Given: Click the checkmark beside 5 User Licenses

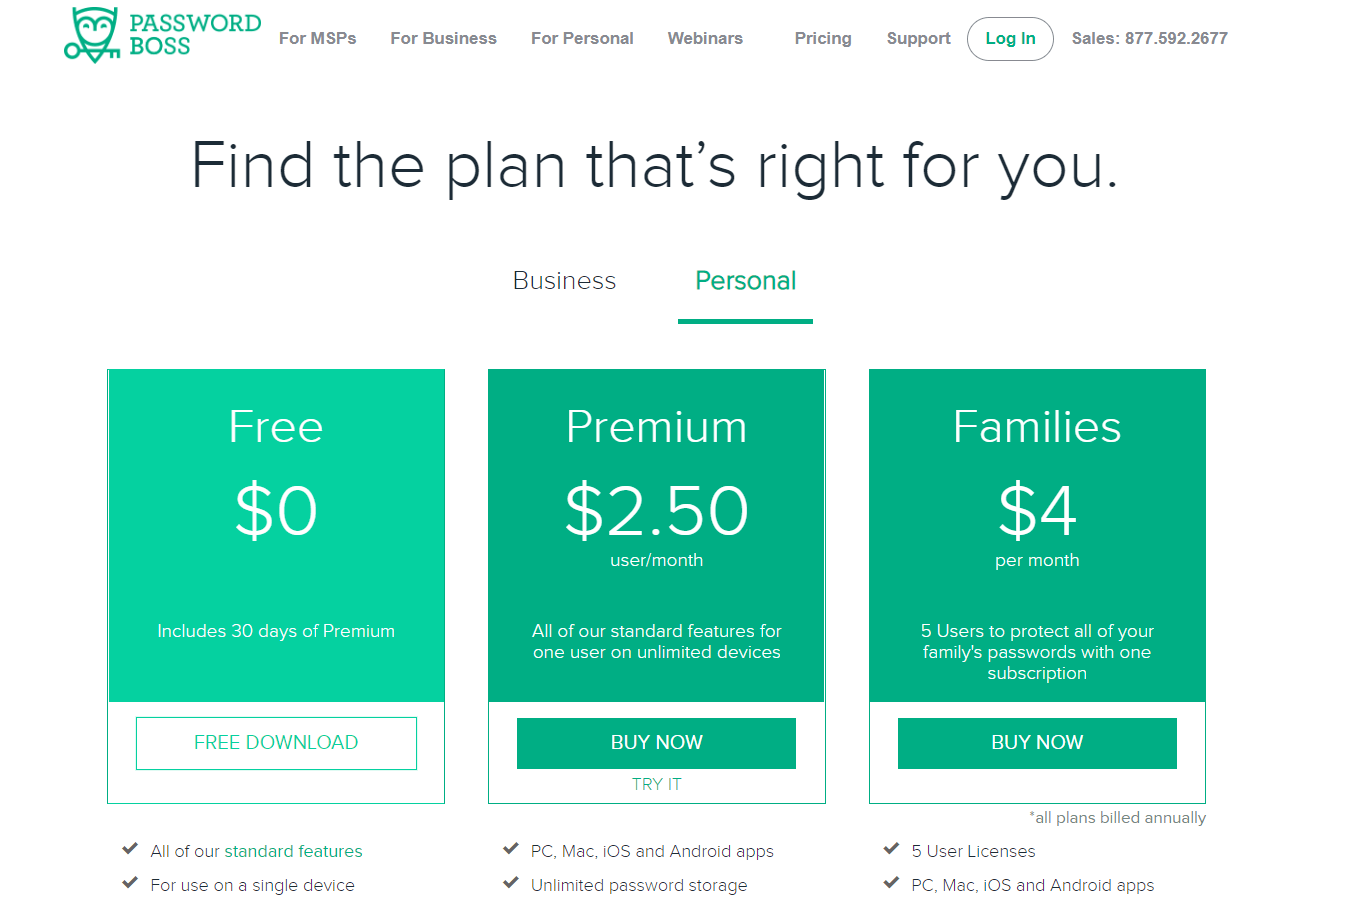Looking at the screenshot, I should coord(891,850).
